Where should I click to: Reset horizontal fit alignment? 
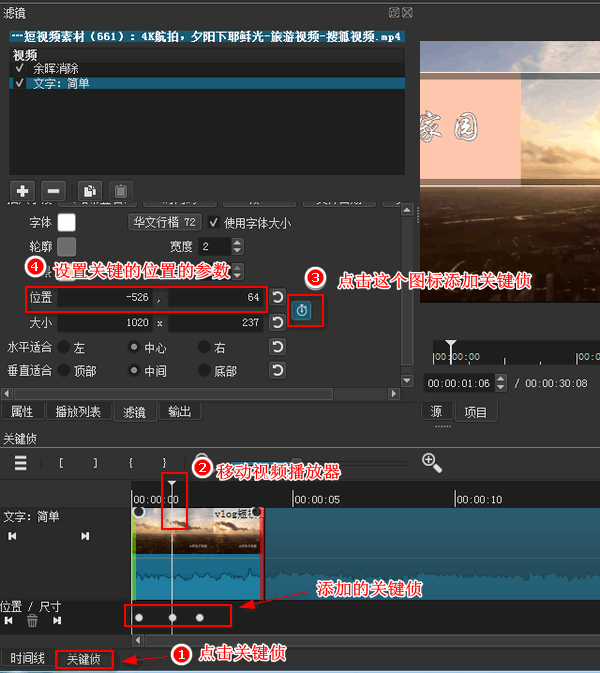[x=278, y=347]
